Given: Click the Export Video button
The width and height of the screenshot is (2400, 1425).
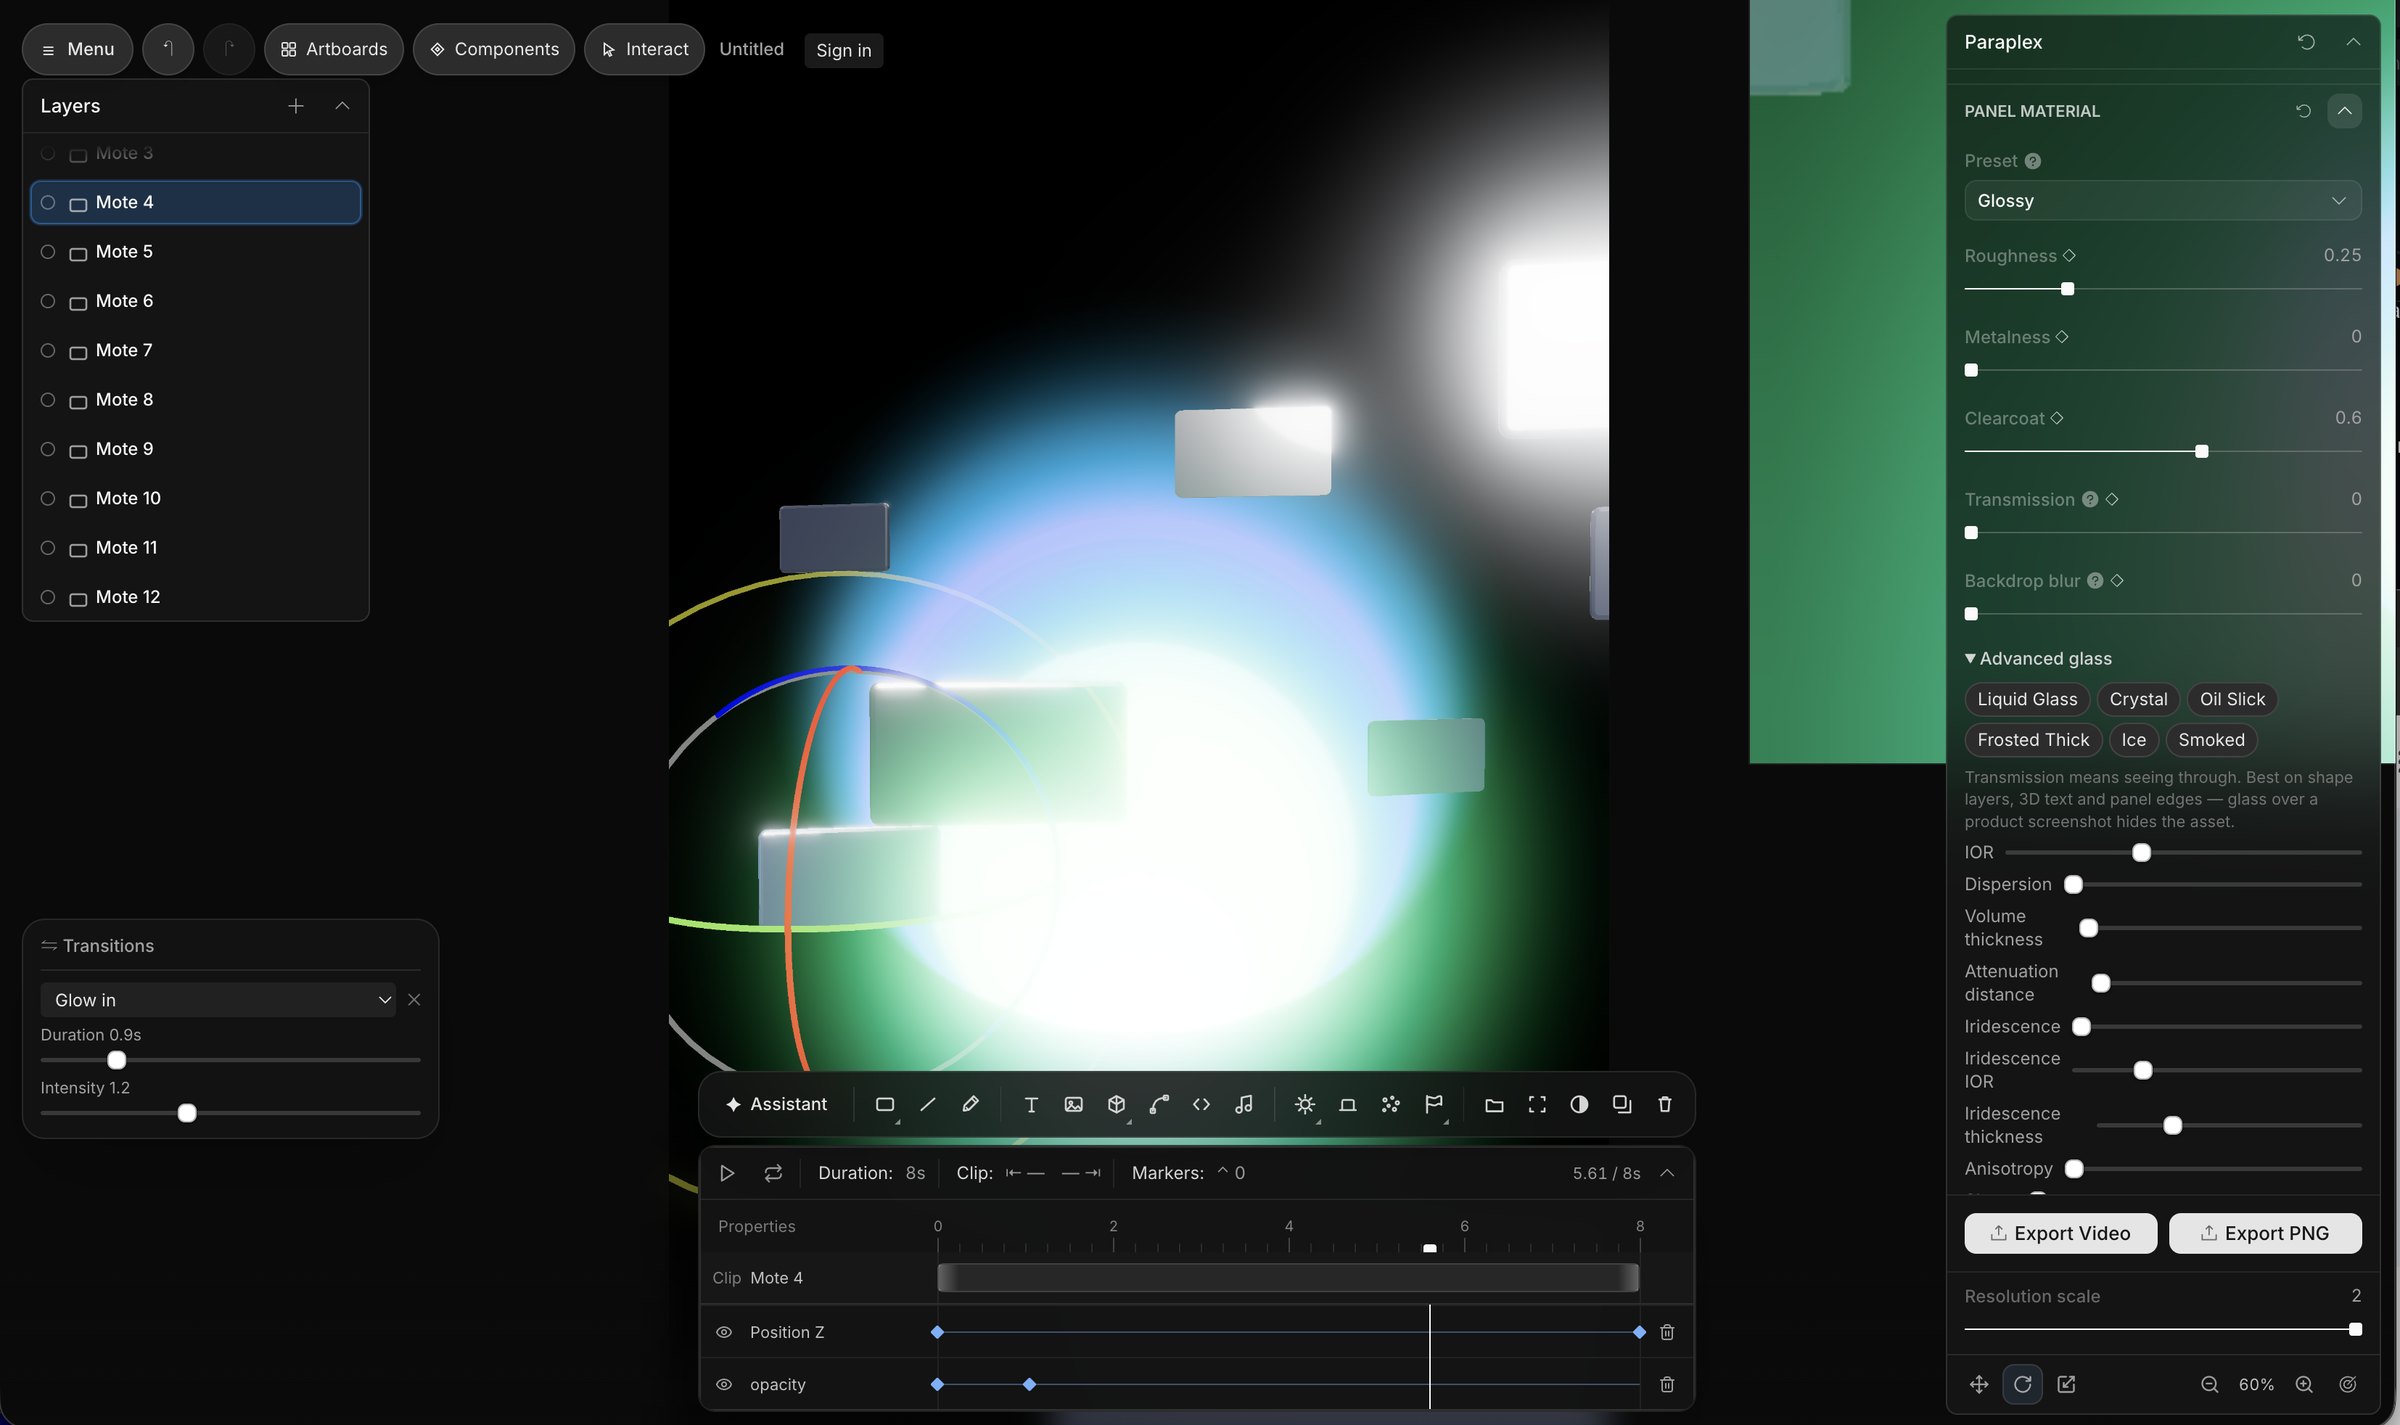Looking at the screenshot, I should click(2060, 1233).
